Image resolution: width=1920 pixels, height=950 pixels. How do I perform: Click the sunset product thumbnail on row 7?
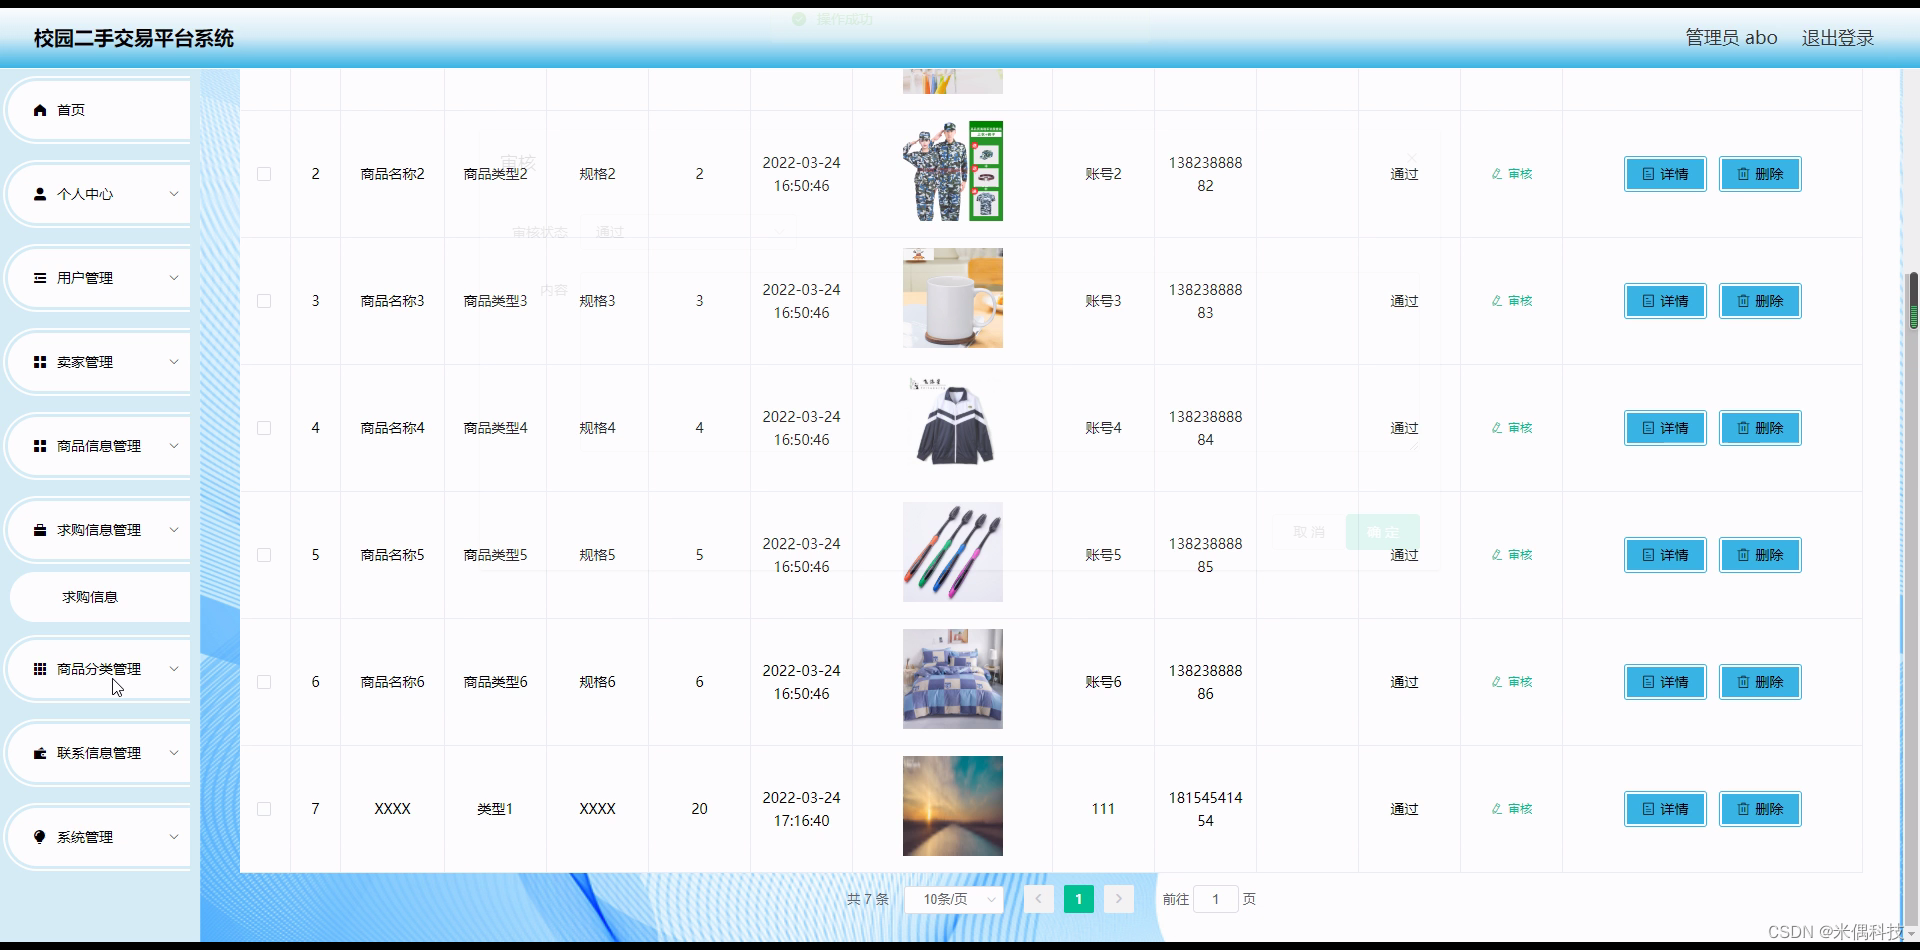(952, 806)
